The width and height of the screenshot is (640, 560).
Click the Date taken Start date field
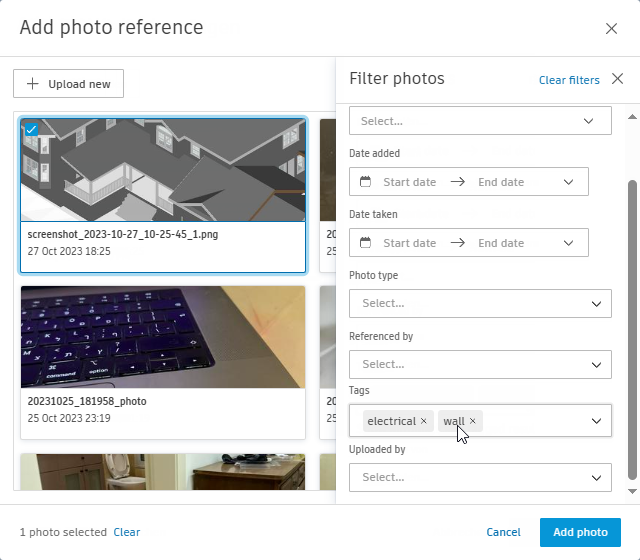click(x=410, y=243)
